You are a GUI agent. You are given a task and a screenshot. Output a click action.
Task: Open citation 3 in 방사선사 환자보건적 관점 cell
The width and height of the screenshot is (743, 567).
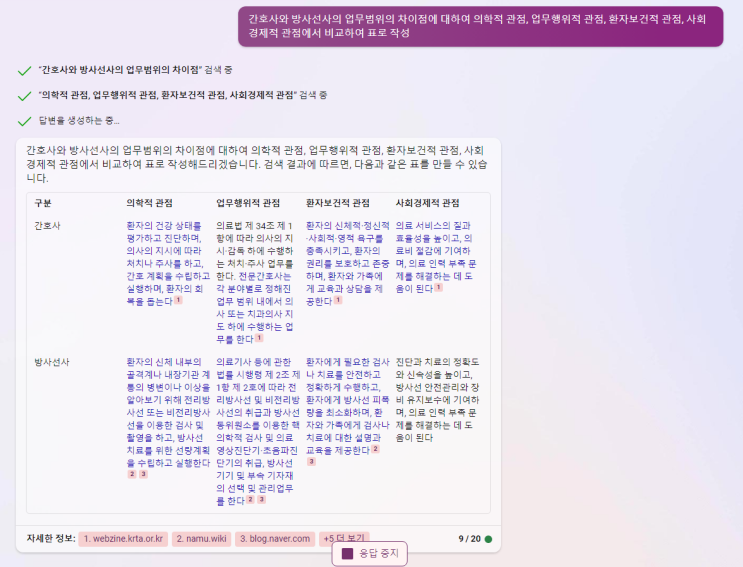pyautogui.click(x=311, y=461)
